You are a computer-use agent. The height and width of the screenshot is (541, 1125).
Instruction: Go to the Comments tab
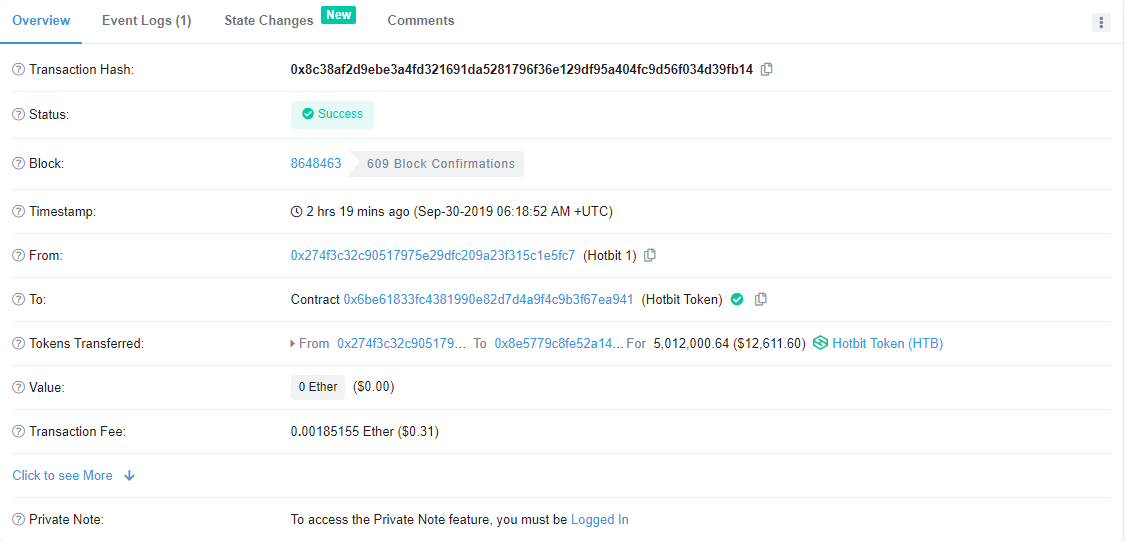click(421, 21)
